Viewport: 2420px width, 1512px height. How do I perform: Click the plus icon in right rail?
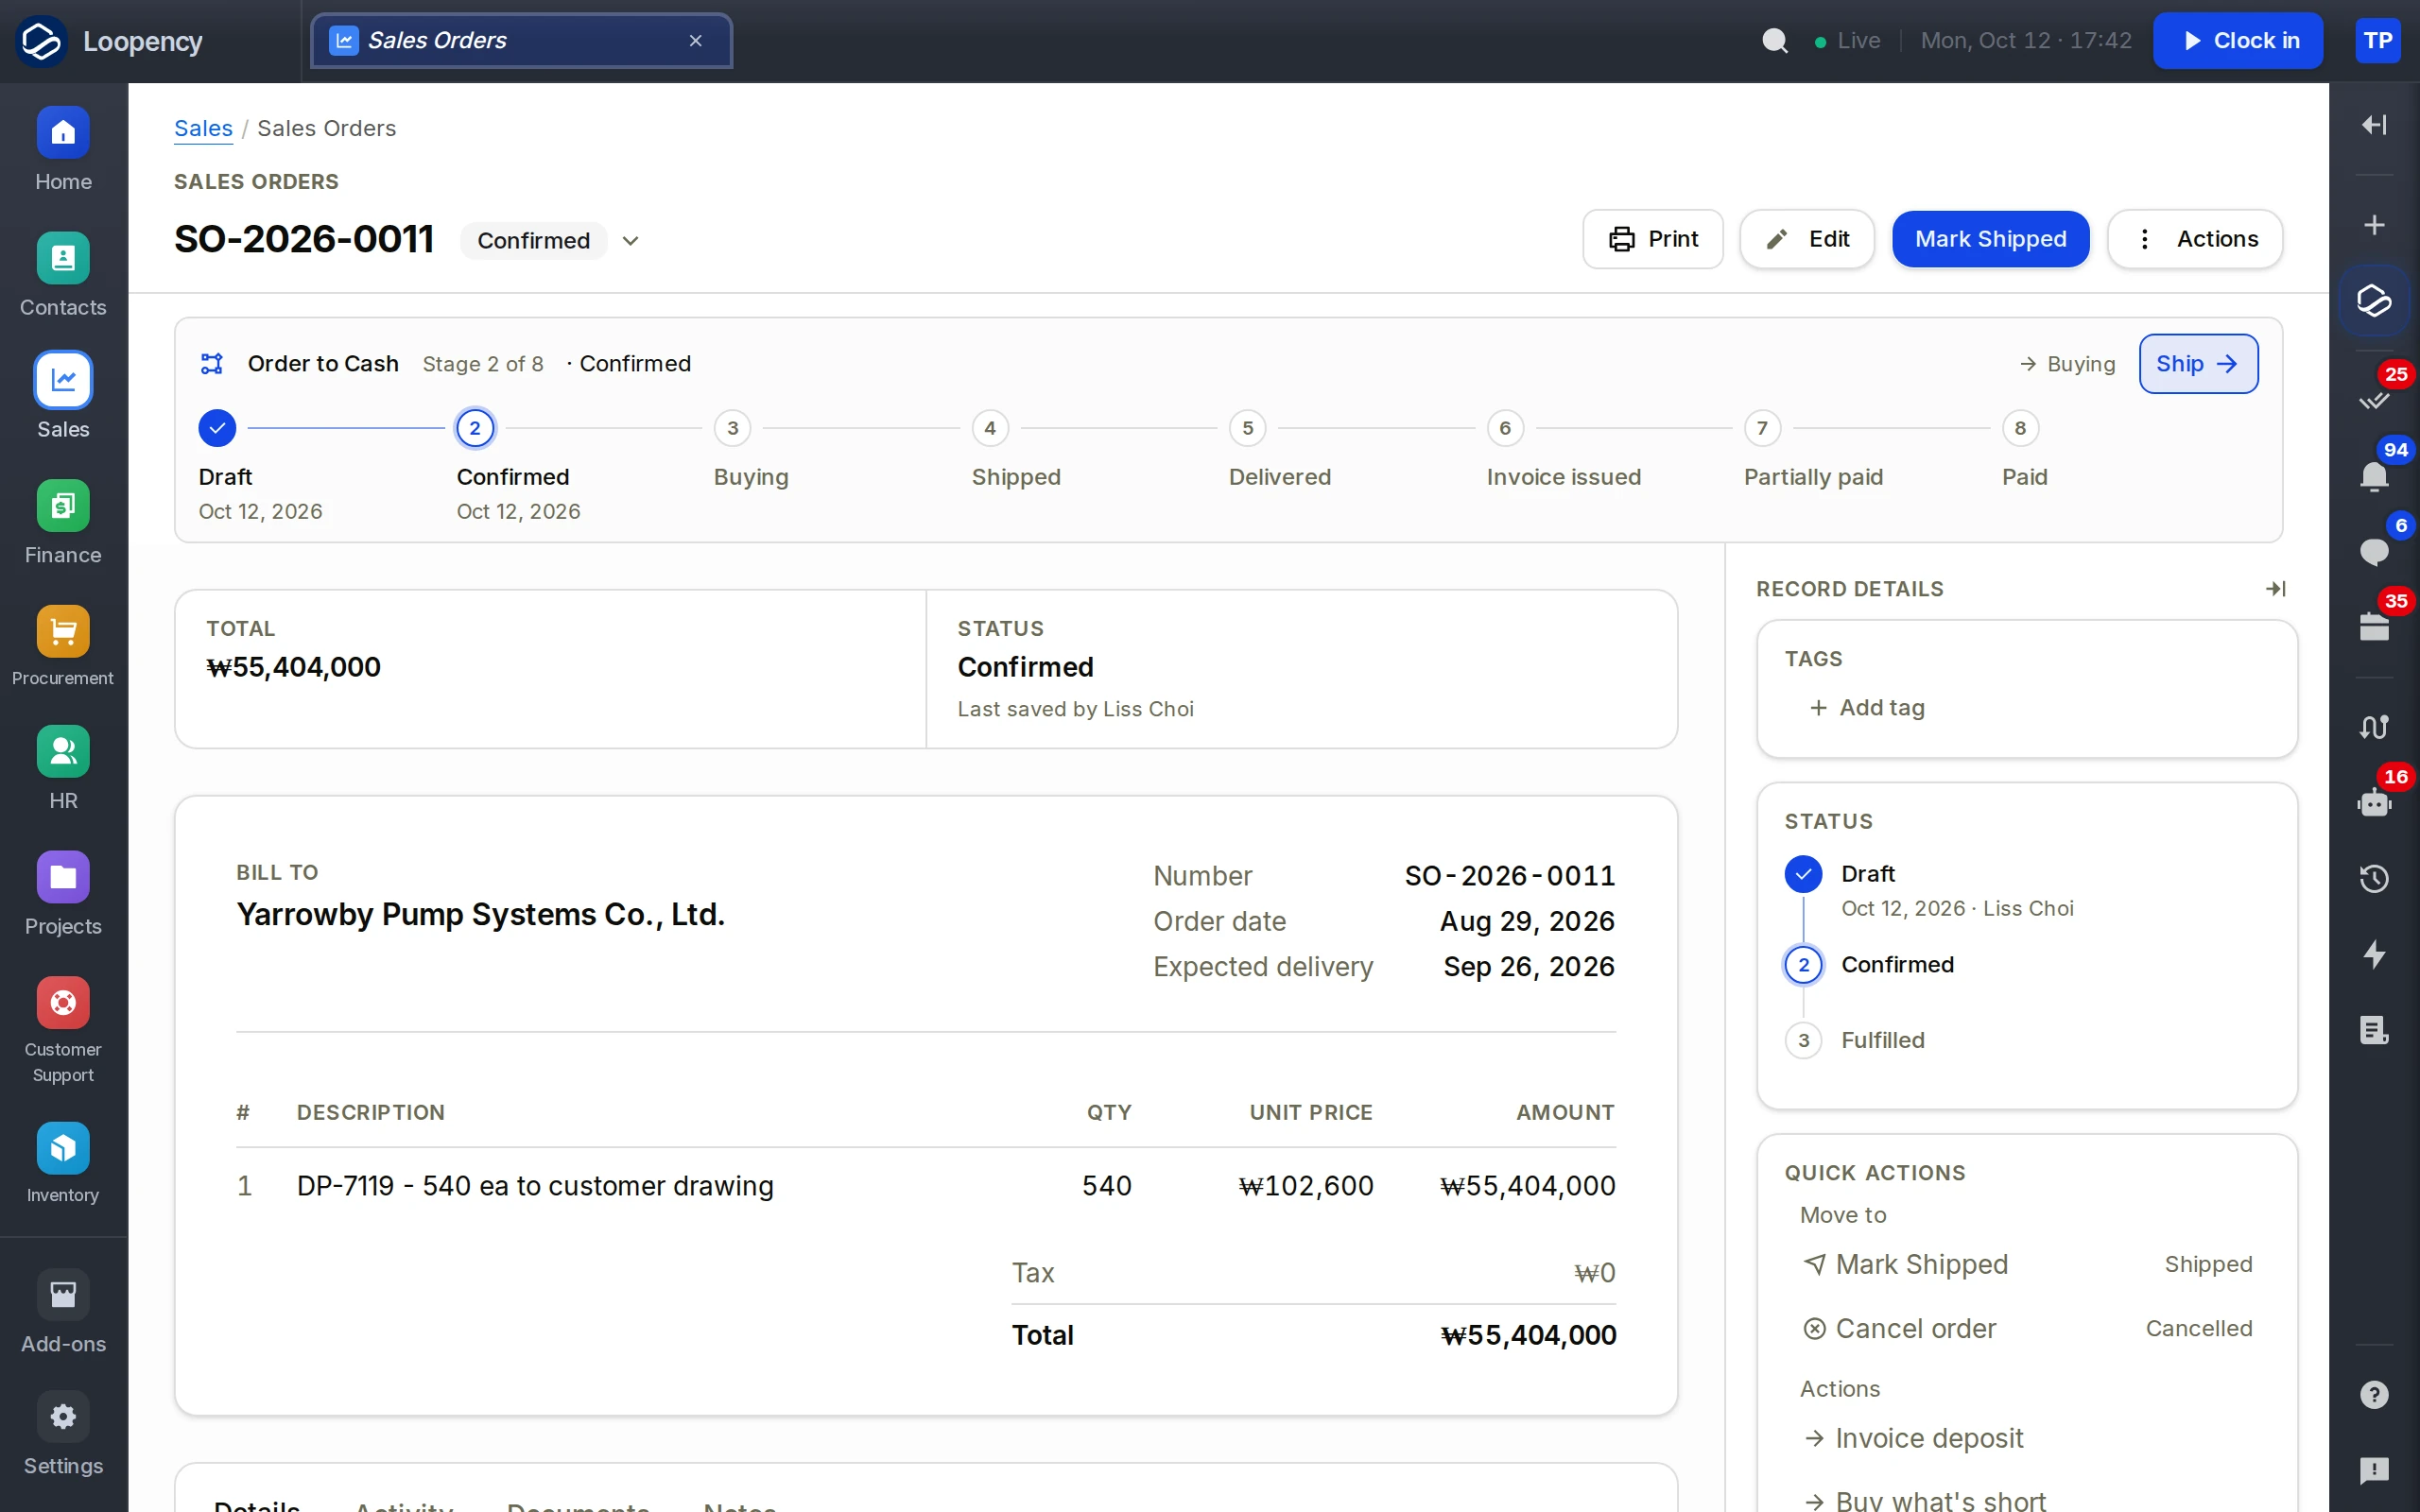click(x=2374, y=225)
